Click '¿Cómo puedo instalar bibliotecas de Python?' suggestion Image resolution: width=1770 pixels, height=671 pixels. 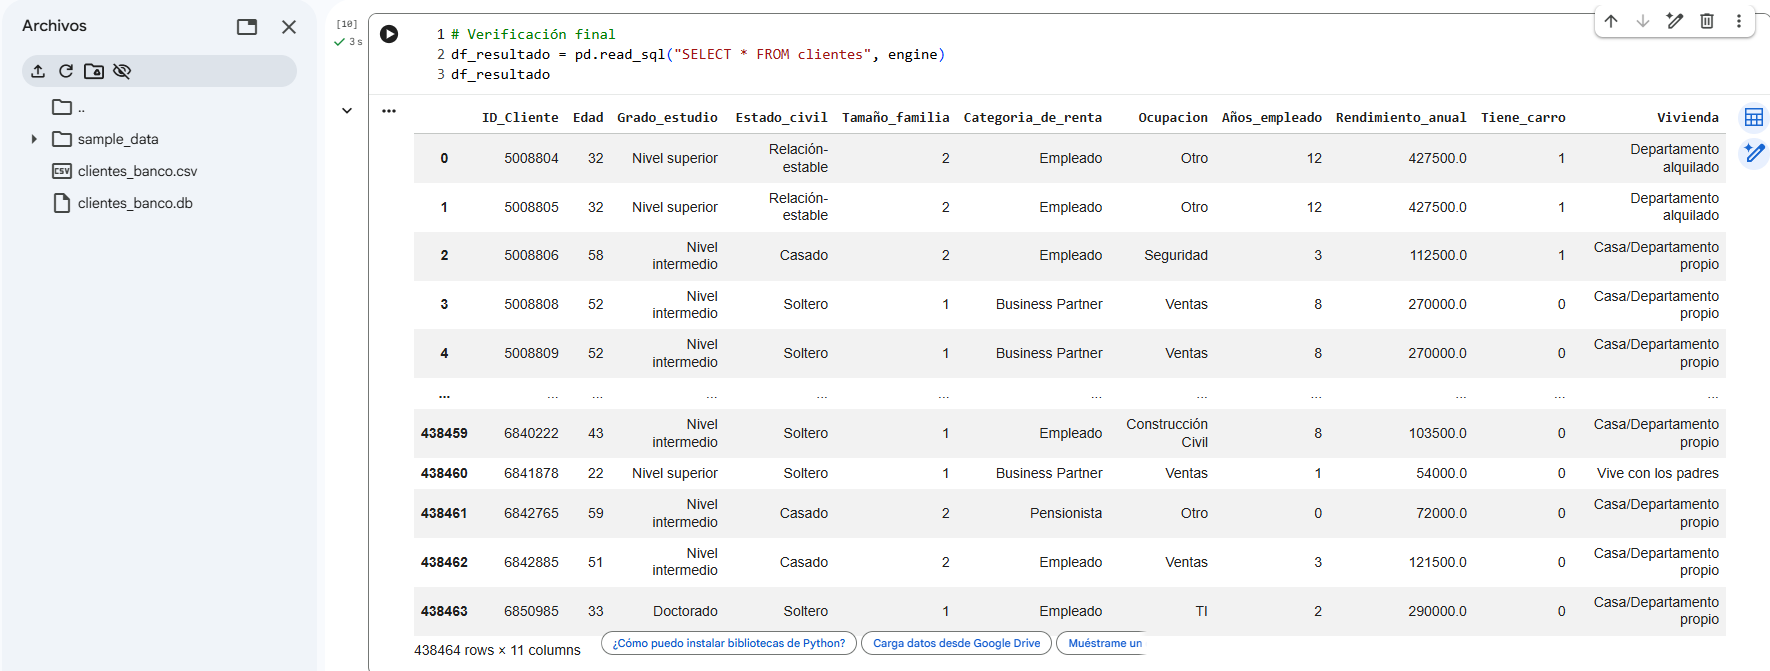click(728, 643)
